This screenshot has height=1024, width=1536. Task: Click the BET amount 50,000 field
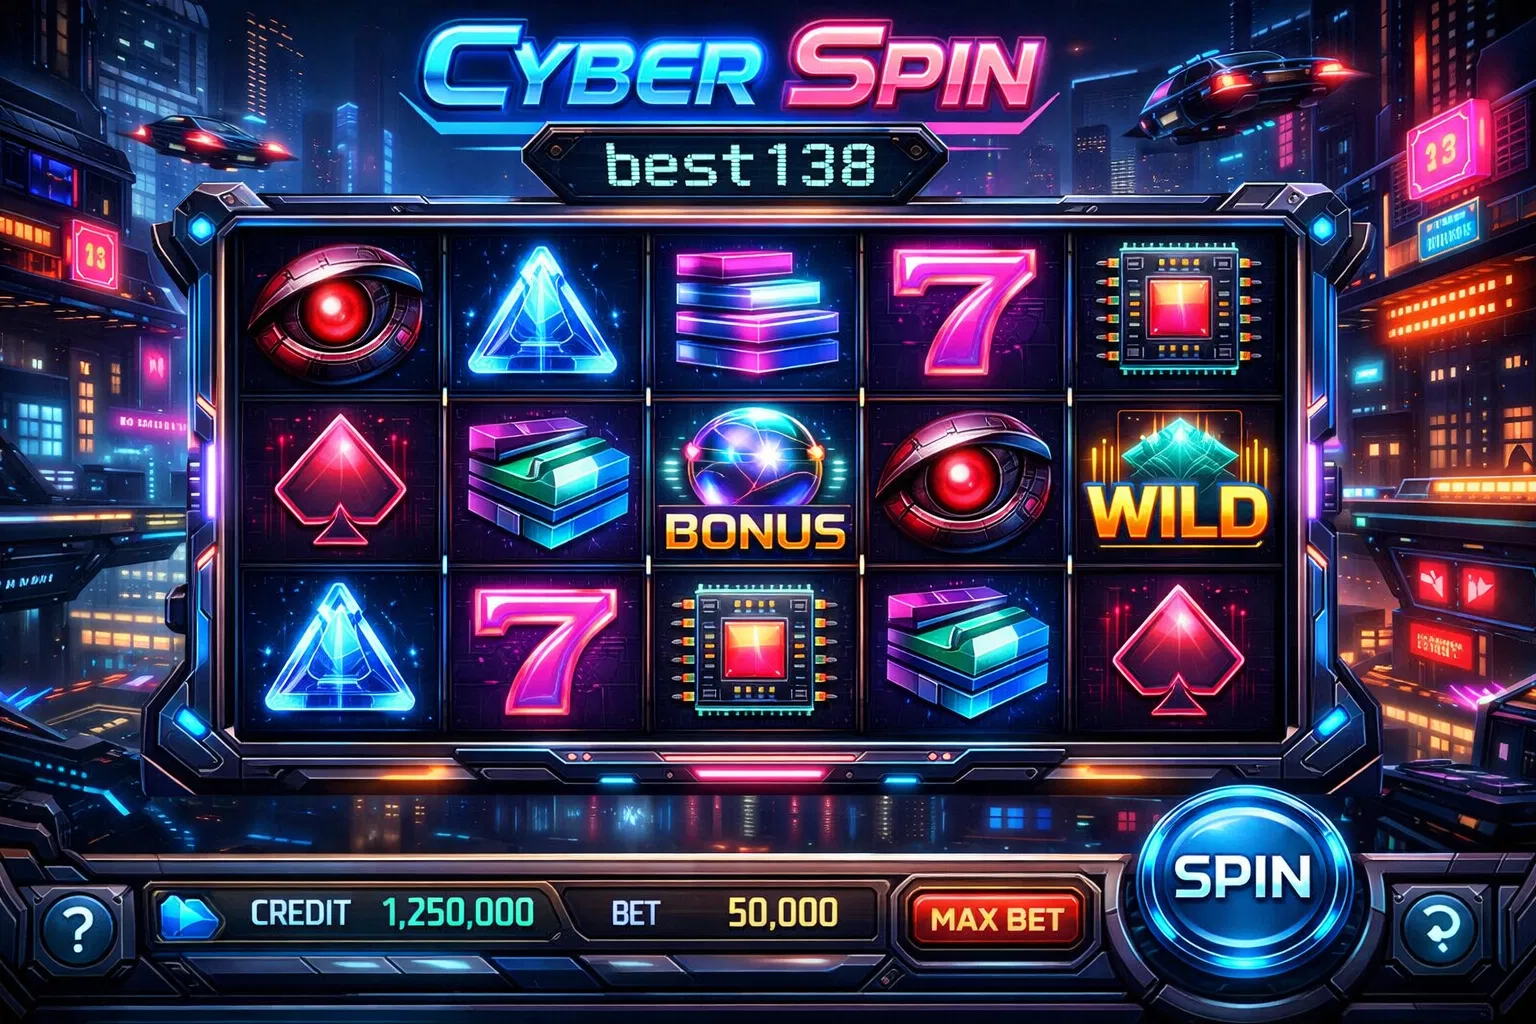click(783, 912)
